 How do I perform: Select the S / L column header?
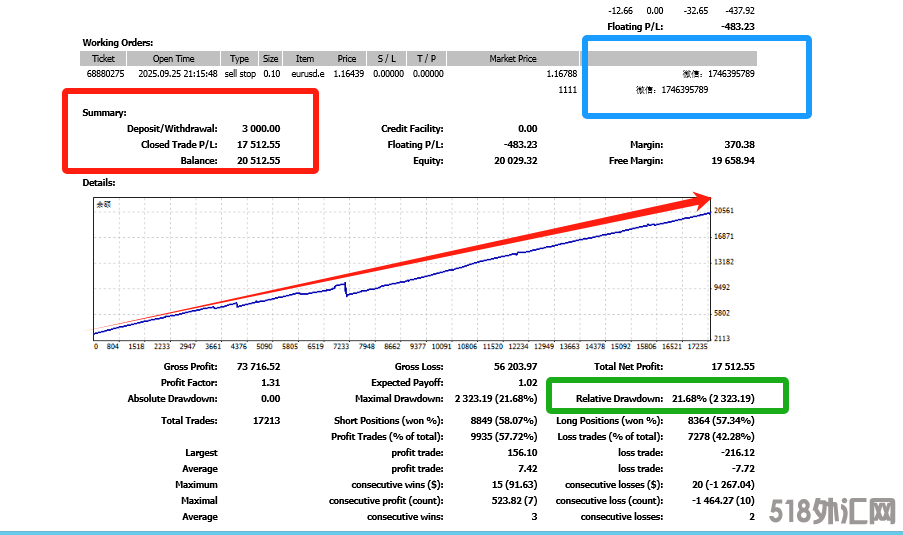click(386, 59)
